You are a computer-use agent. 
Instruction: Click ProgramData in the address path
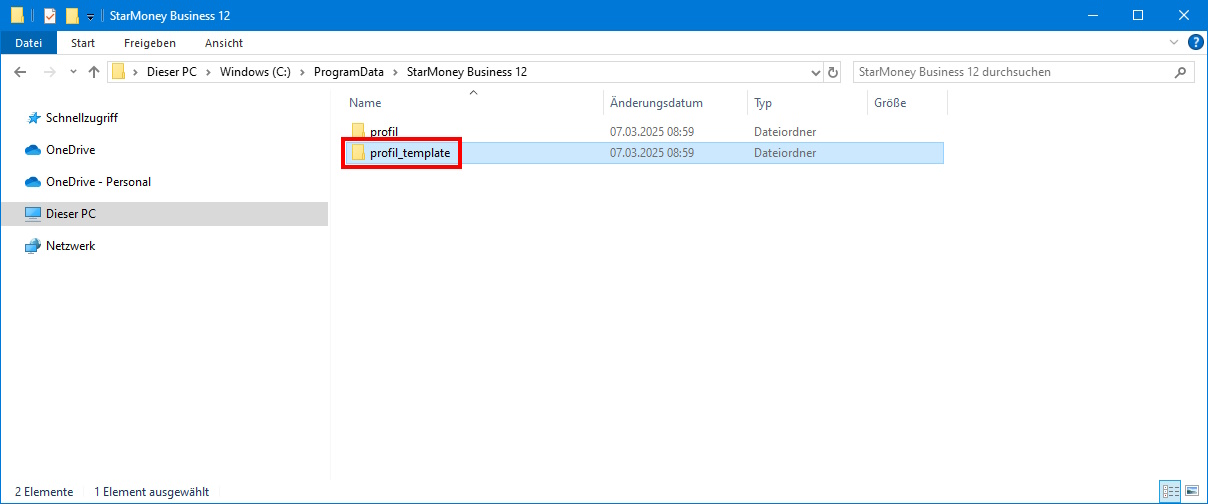point(349,72)
